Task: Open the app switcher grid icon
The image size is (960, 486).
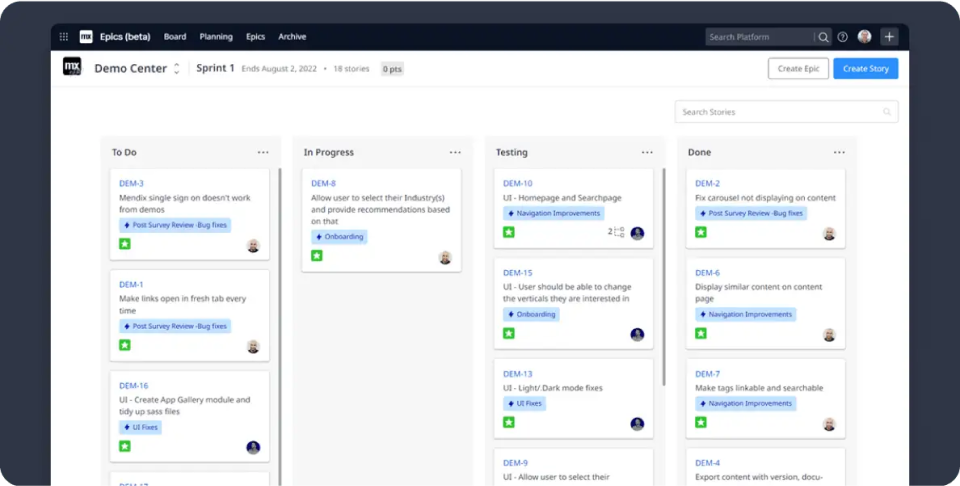Action: (x=64, y=37)
